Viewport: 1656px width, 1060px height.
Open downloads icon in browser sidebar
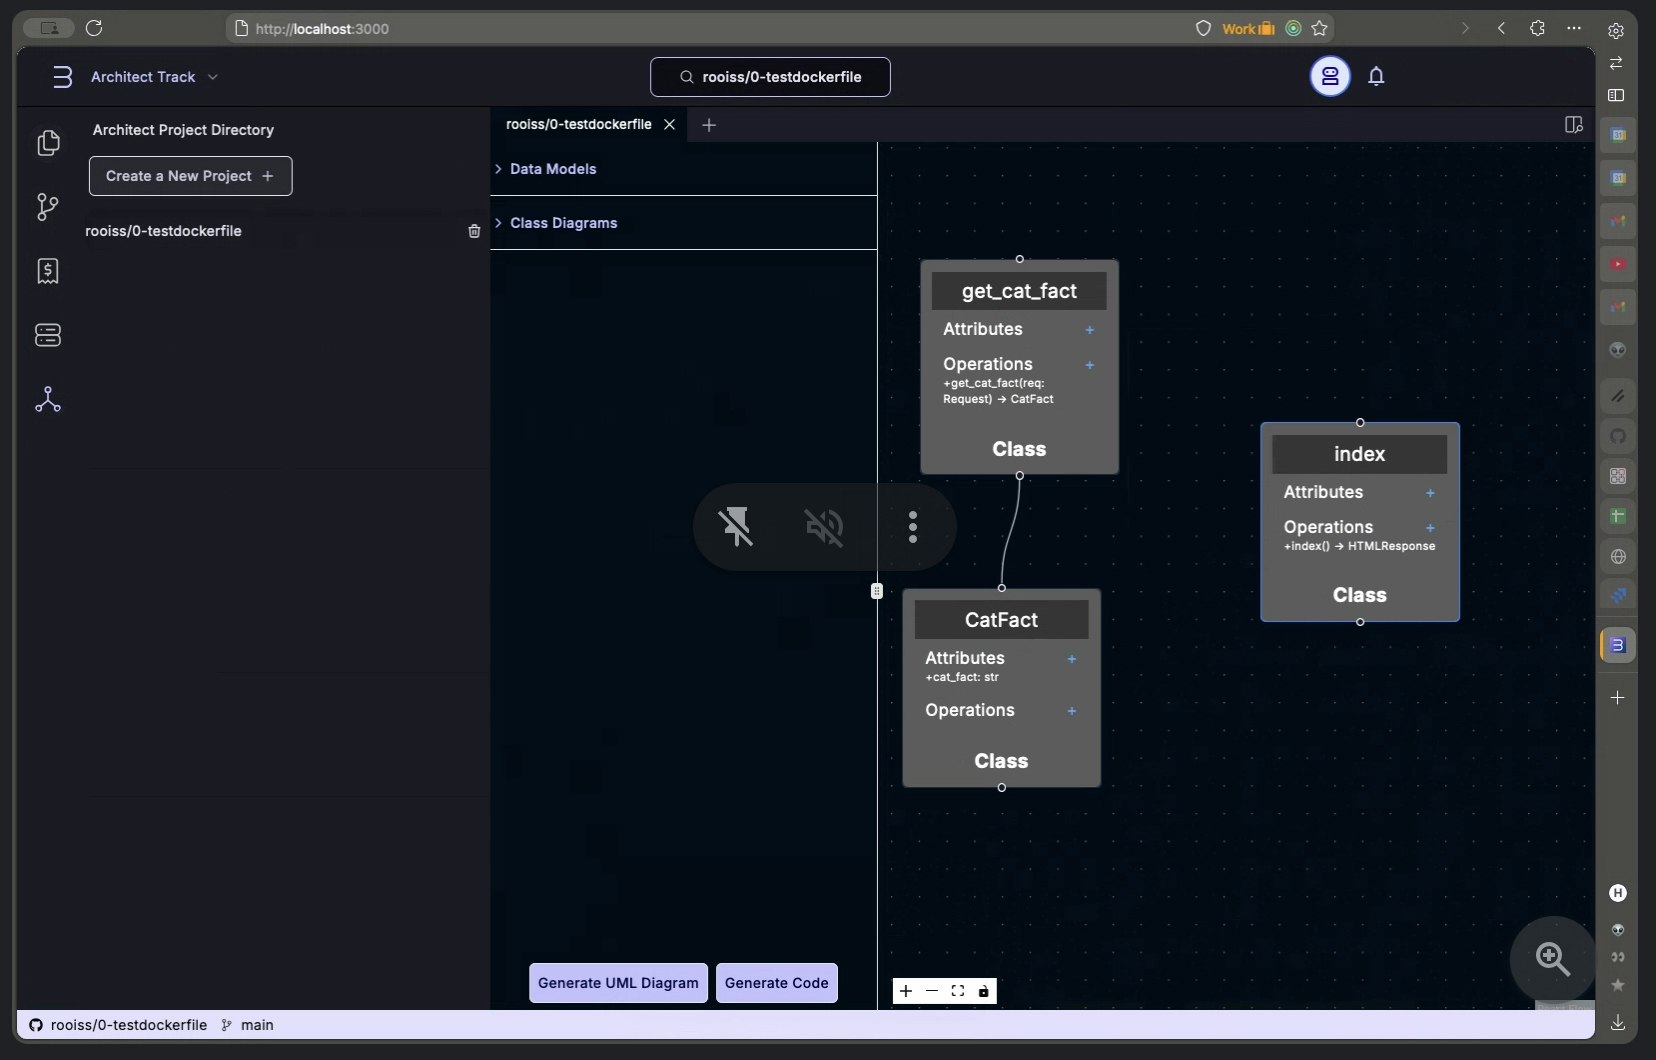pos(1618,1022)
